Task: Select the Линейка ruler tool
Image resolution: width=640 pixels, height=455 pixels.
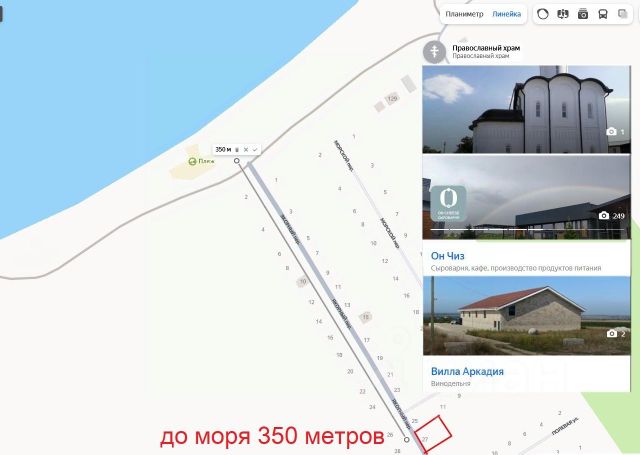Action: 507,14
